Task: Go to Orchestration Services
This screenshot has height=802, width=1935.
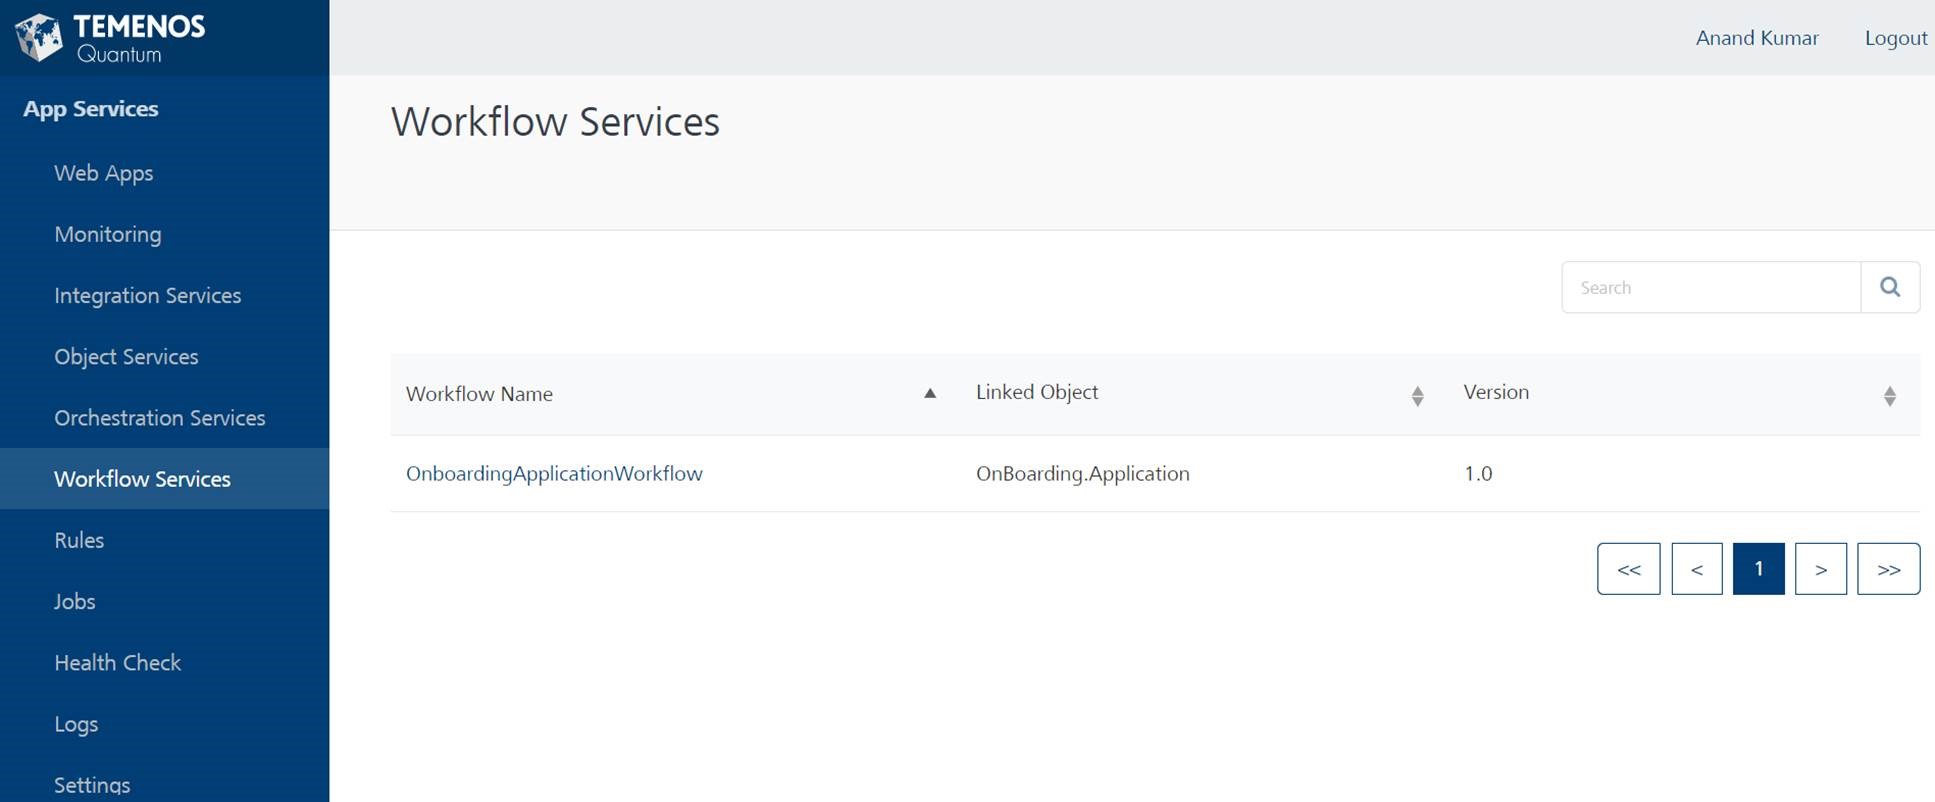Action: click(160, 418)
